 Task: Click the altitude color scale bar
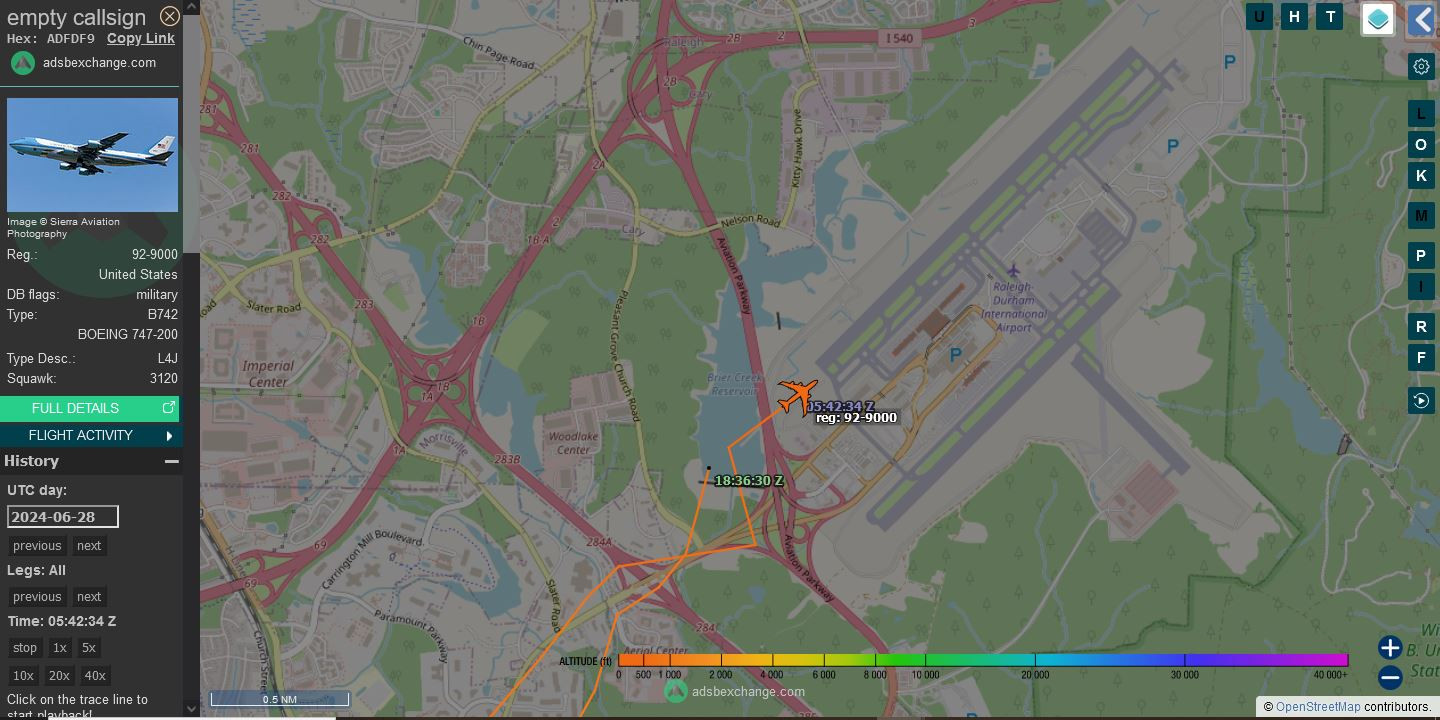tap(983, 660)
